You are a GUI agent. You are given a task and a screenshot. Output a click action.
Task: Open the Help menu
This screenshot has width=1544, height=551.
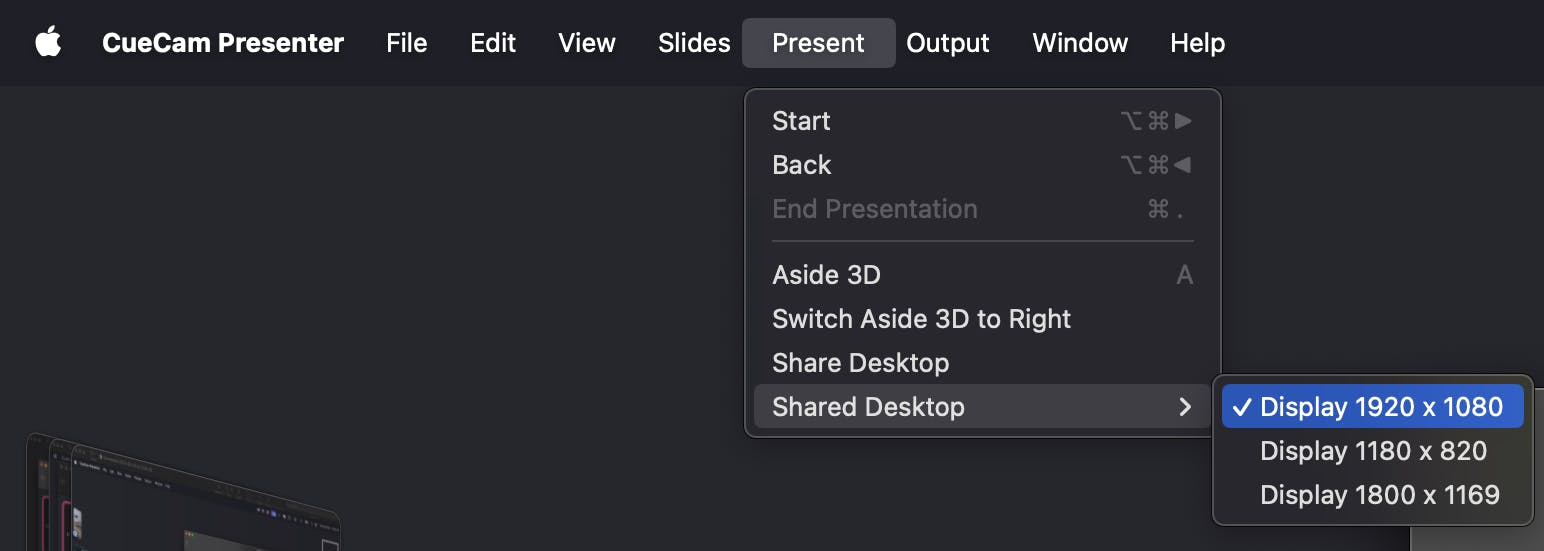click(1197, 43)
